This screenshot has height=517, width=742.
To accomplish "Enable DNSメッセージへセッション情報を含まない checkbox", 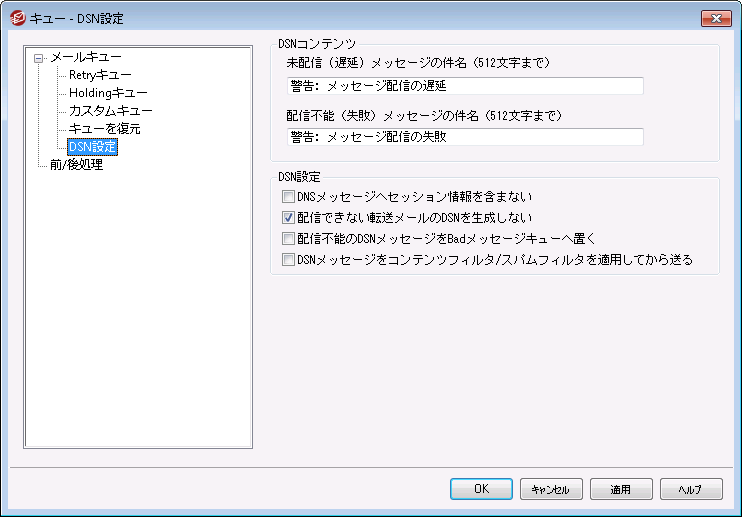I will 289,197.
